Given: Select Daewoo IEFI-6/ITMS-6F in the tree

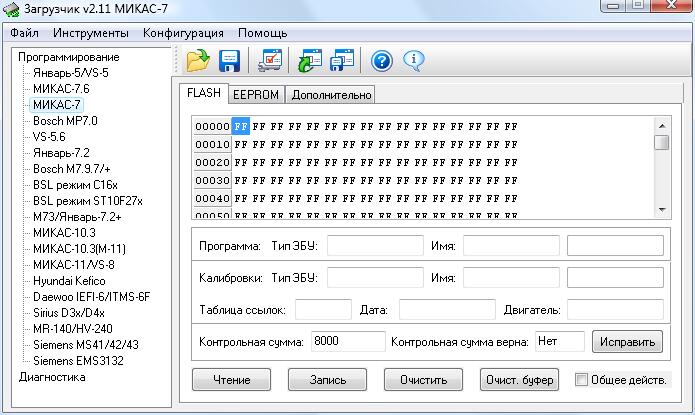Looking at the screenshot, I should coord(92,297).
